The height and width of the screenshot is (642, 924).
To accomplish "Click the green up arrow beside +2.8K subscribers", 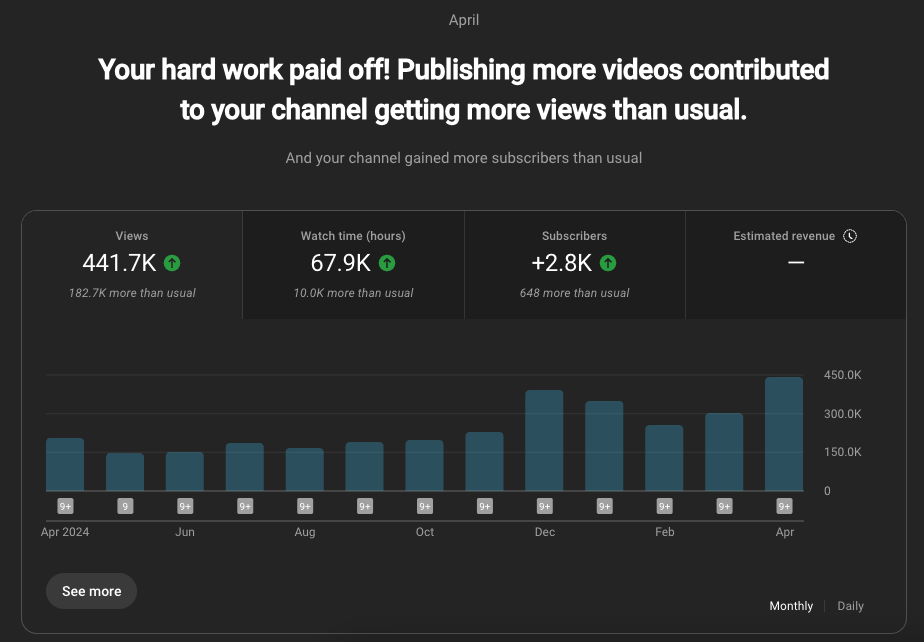I will click(x=608, y=263).
